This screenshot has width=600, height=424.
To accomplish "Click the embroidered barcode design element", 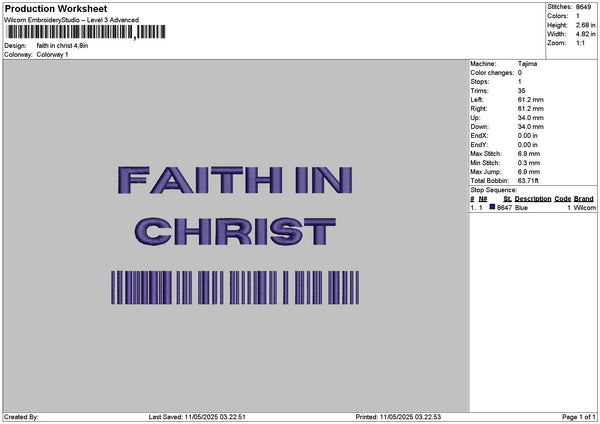I will pyautogui.click(x=235, y=287).
